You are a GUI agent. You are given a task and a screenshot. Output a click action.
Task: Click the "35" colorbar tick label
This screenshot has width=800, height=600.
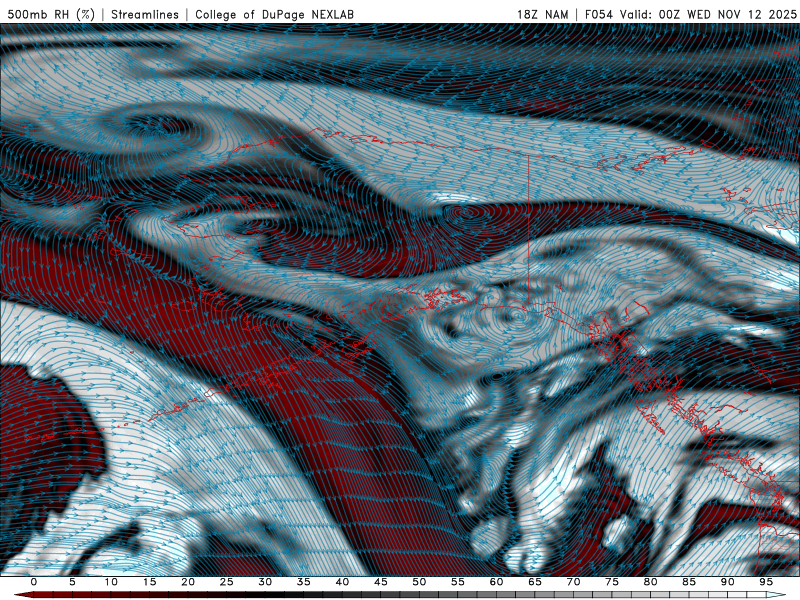click(x=304, y=582)
